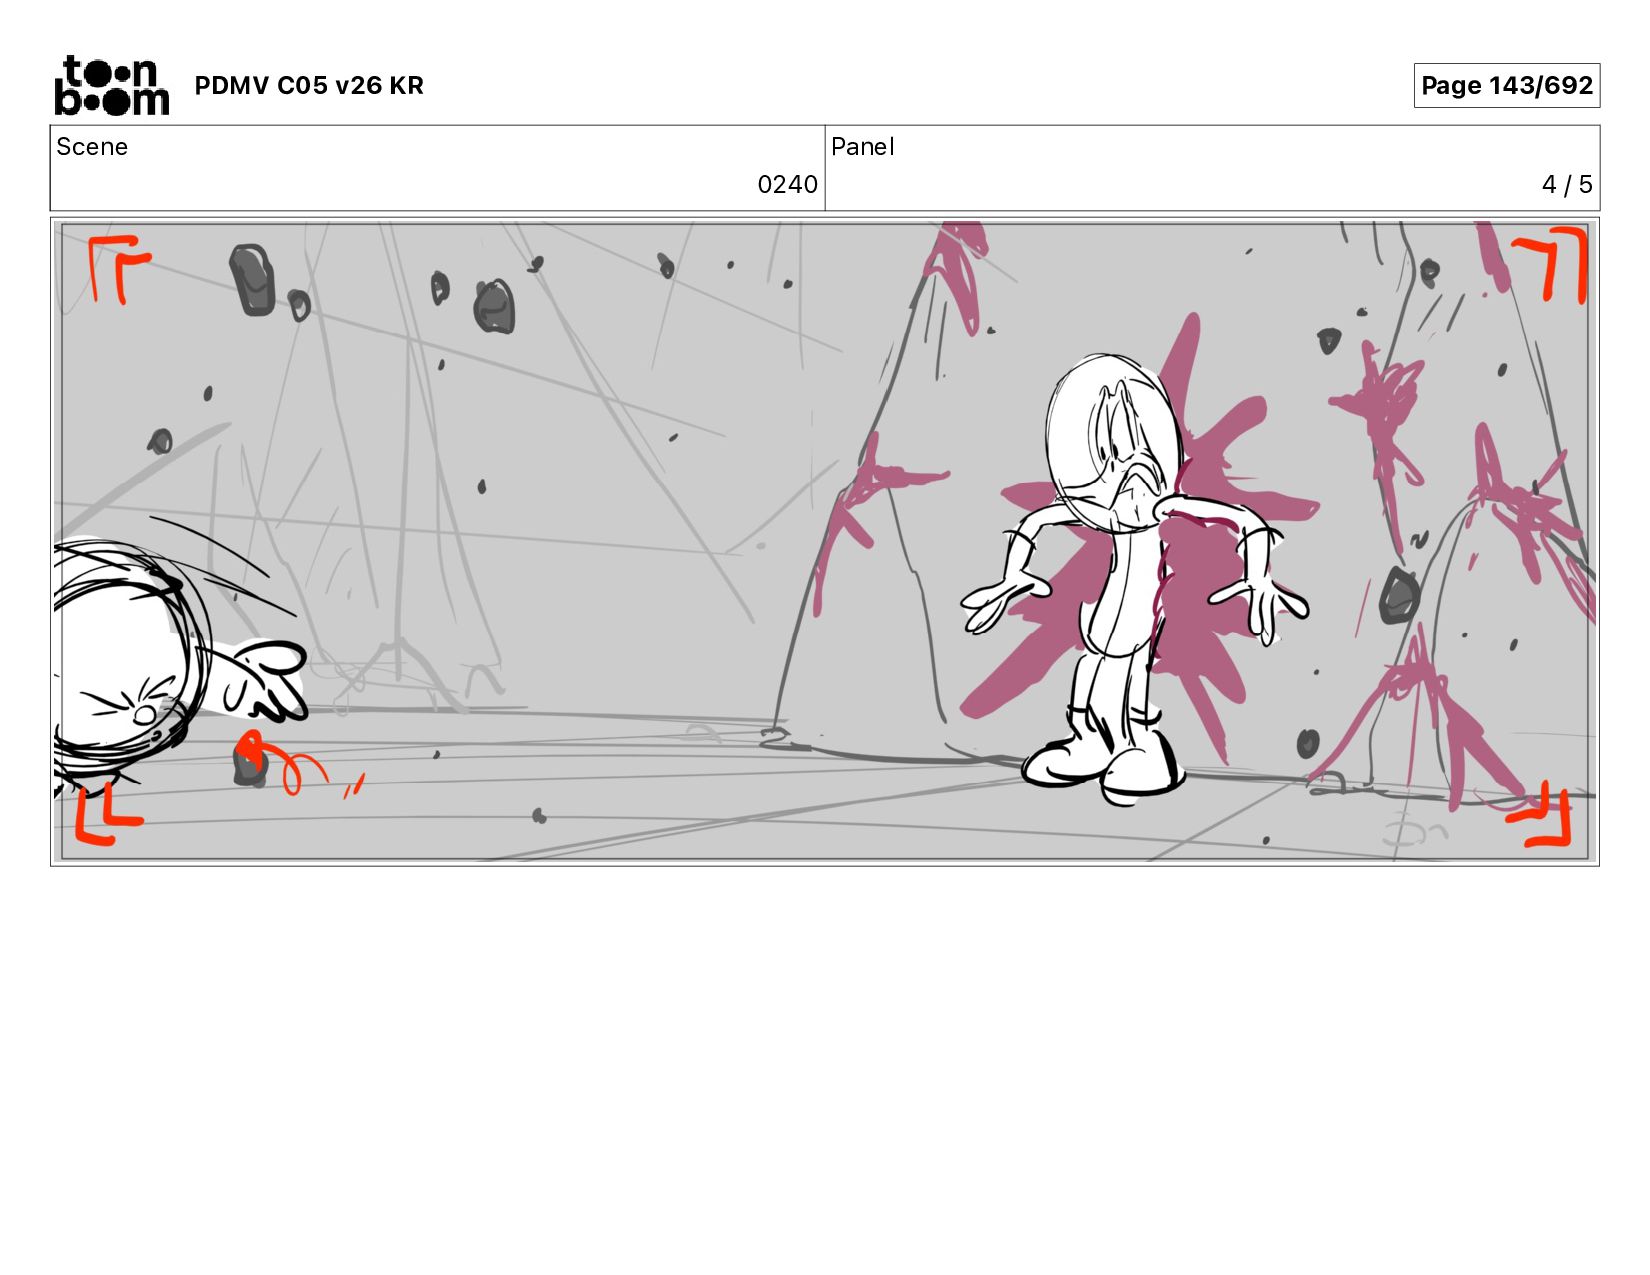Image resolution: width=1650 pixels, height=1275 pixels.
Task: Click the panel count "4 / 5"
Action: pos(1566,185)
